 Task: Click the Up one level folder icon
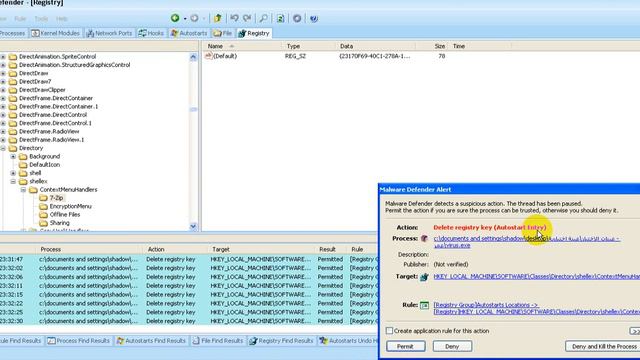coord(218,18)
